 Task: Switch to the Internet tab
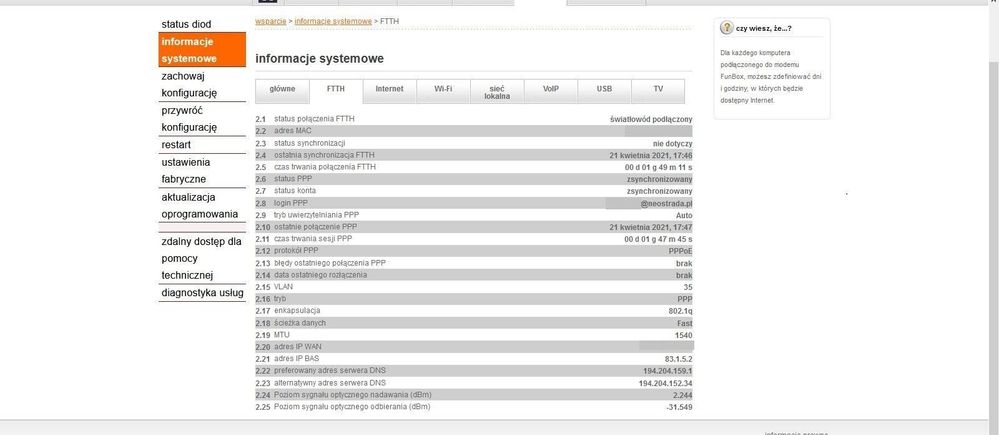[x=389, y=89]
